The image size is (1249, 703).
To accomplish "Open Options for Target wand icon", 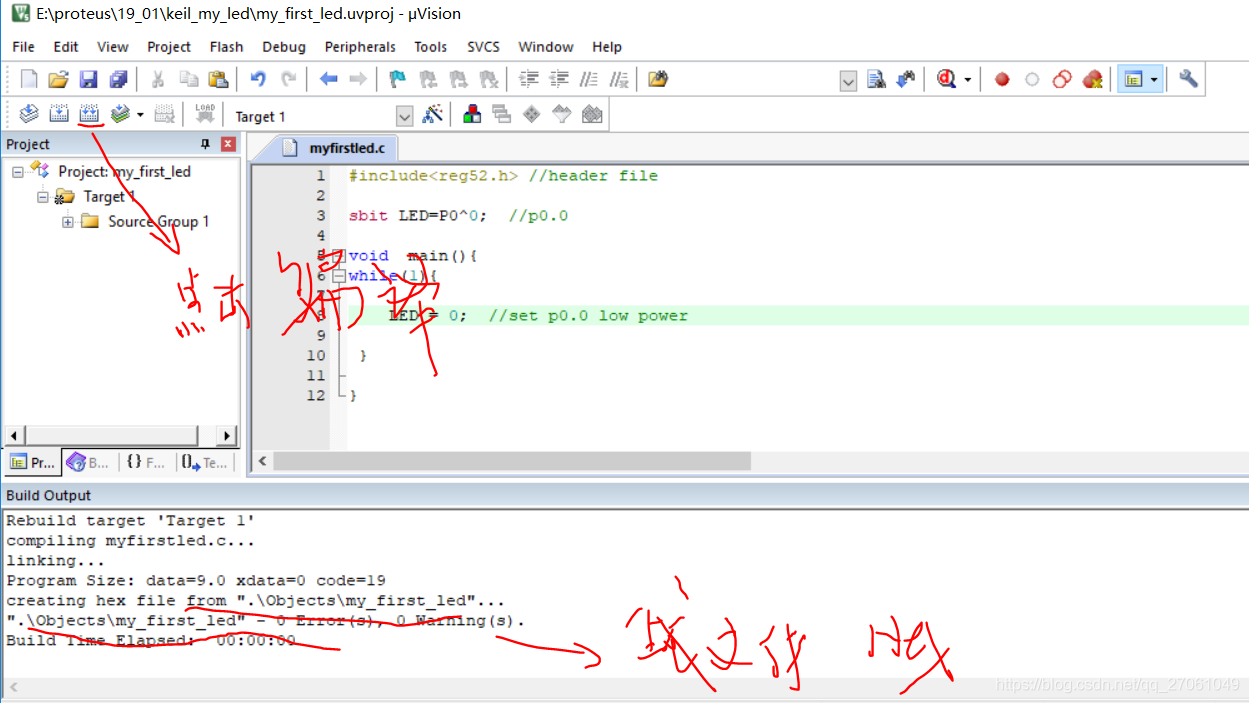I will click(x=432, y=115).
